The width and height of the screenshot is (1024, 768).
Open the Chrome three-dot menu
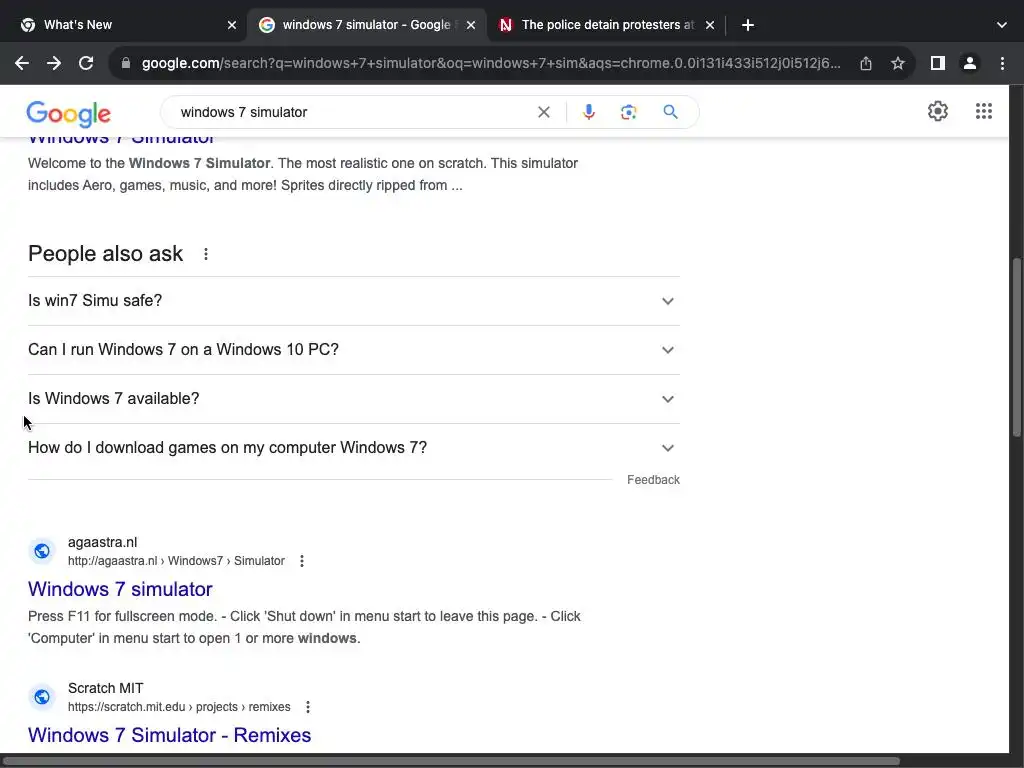click(1002, 63)
